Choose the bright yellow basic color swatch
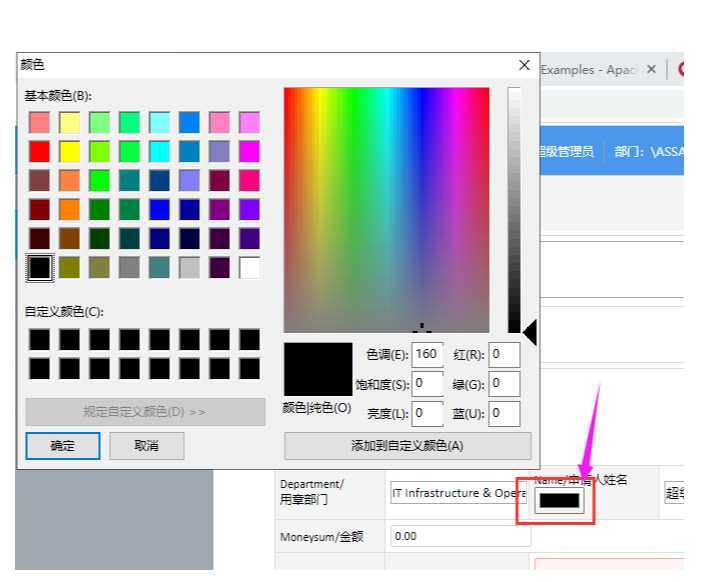The image size is (719, 582). tap(70, 151)
